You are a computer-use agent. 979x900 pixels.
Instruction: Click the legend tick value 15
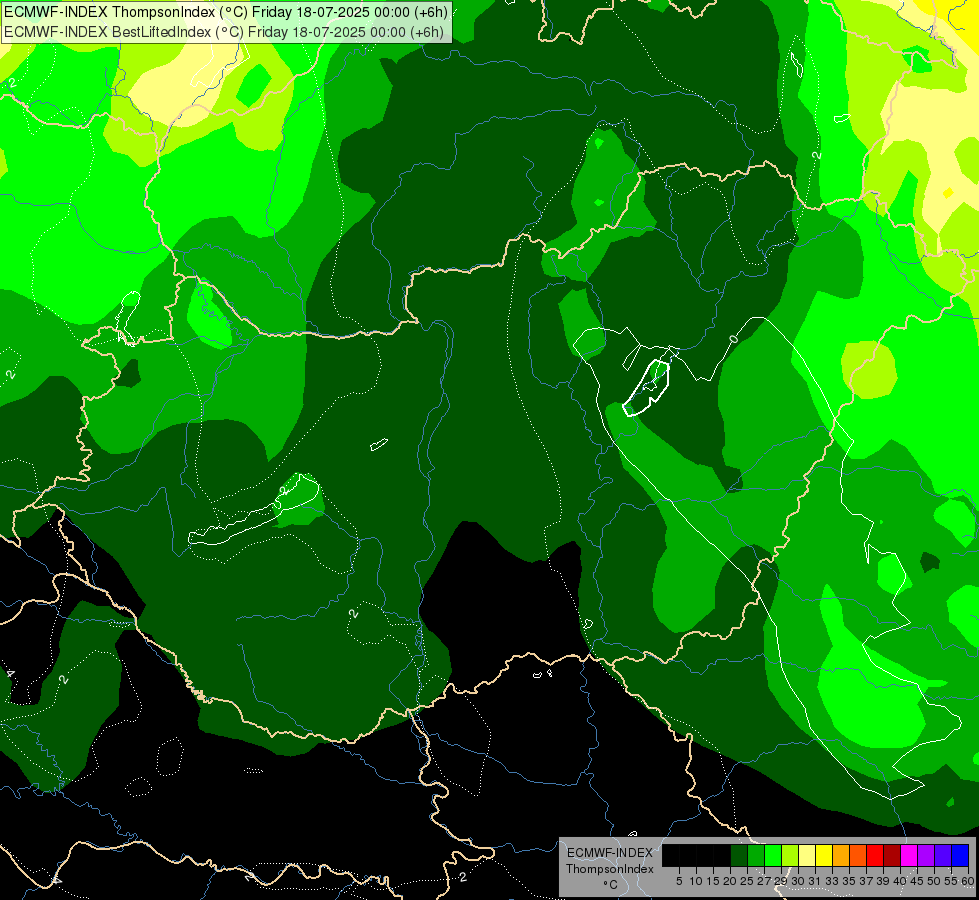tap(714, 881)
